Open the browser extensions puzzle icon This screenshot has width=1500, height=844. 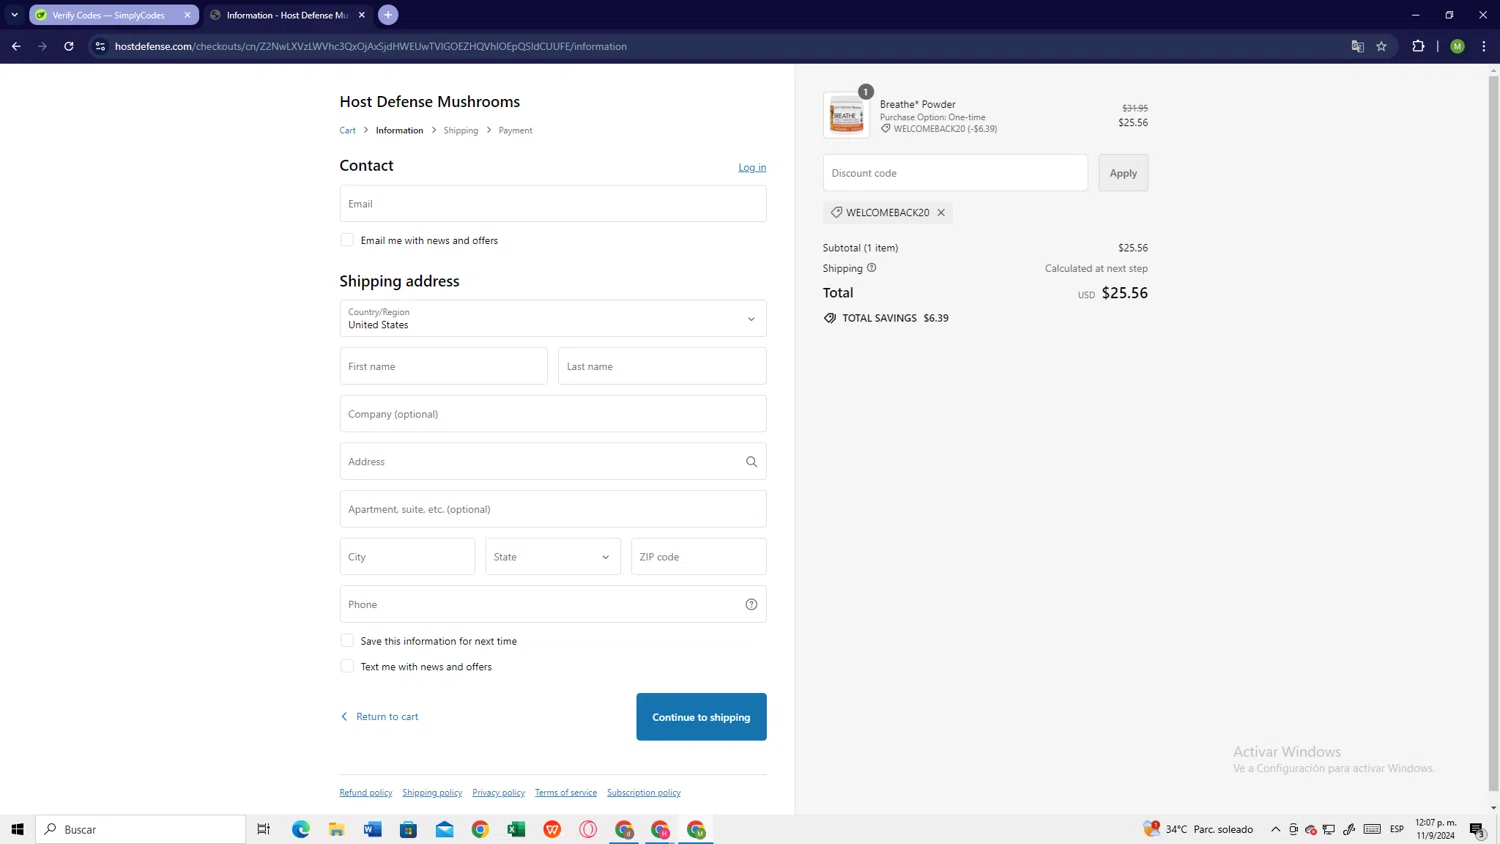(x=1418, y=46)
